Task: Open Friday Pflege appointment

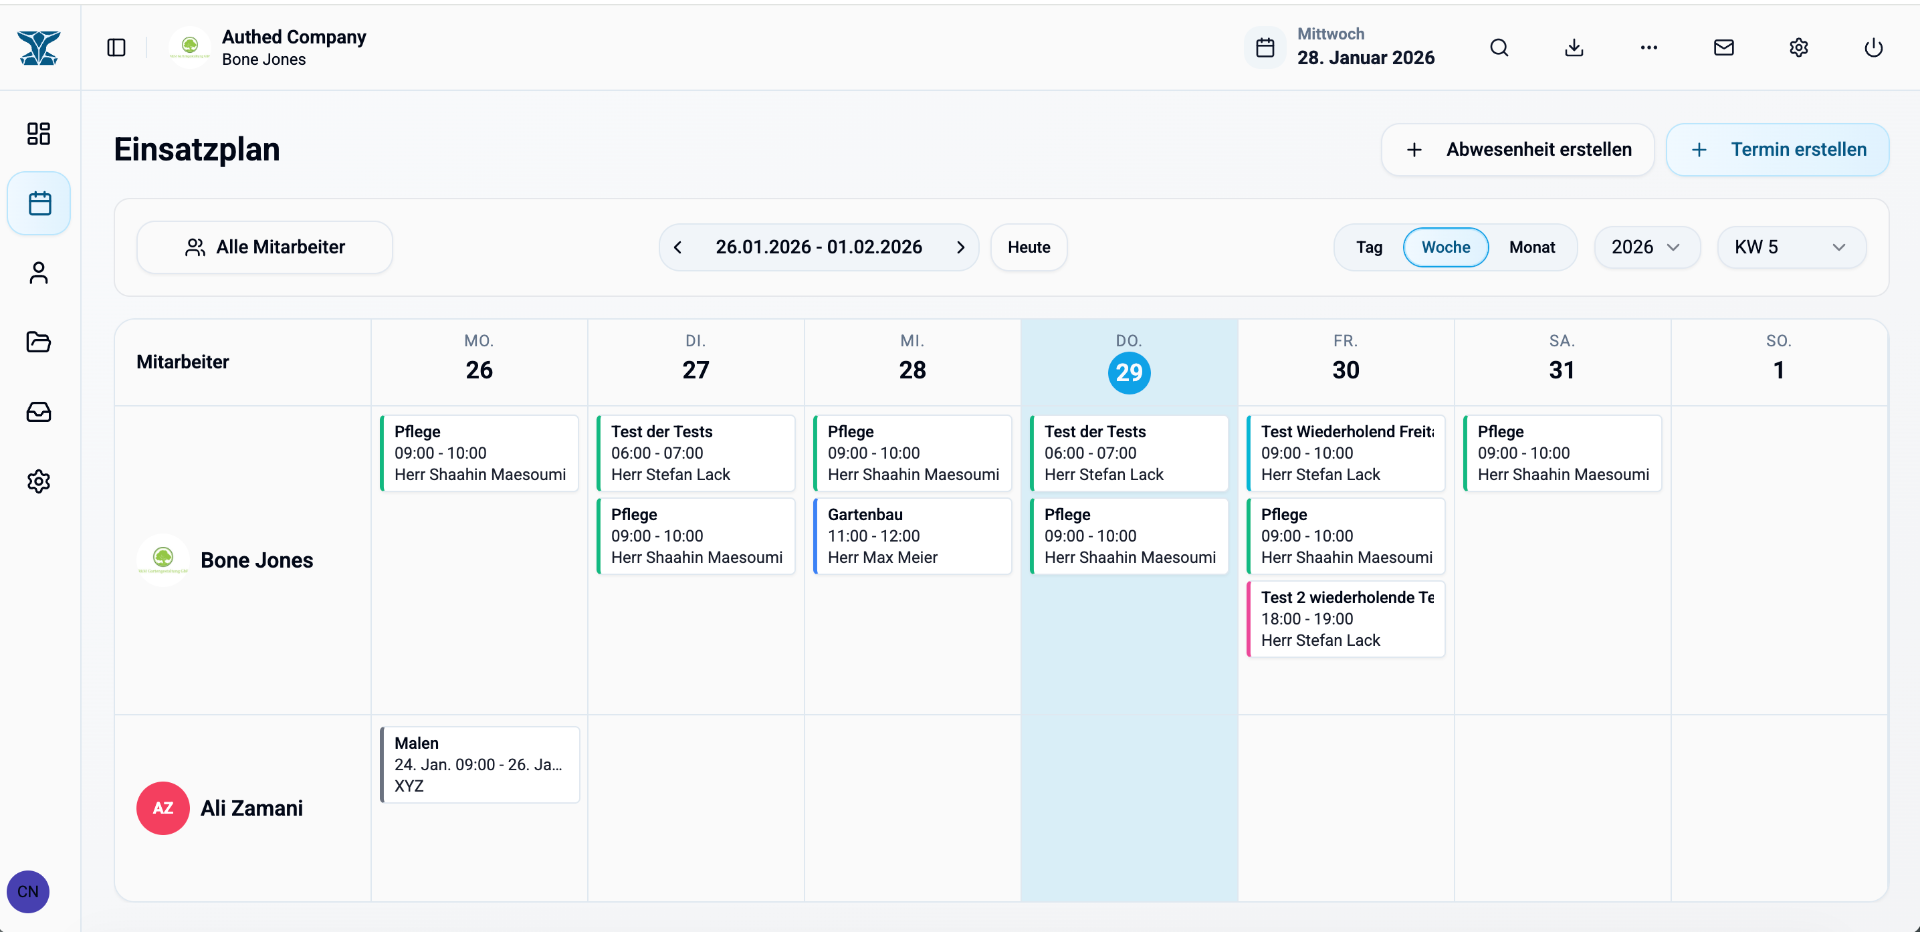Action: [x=1346, y=536]
